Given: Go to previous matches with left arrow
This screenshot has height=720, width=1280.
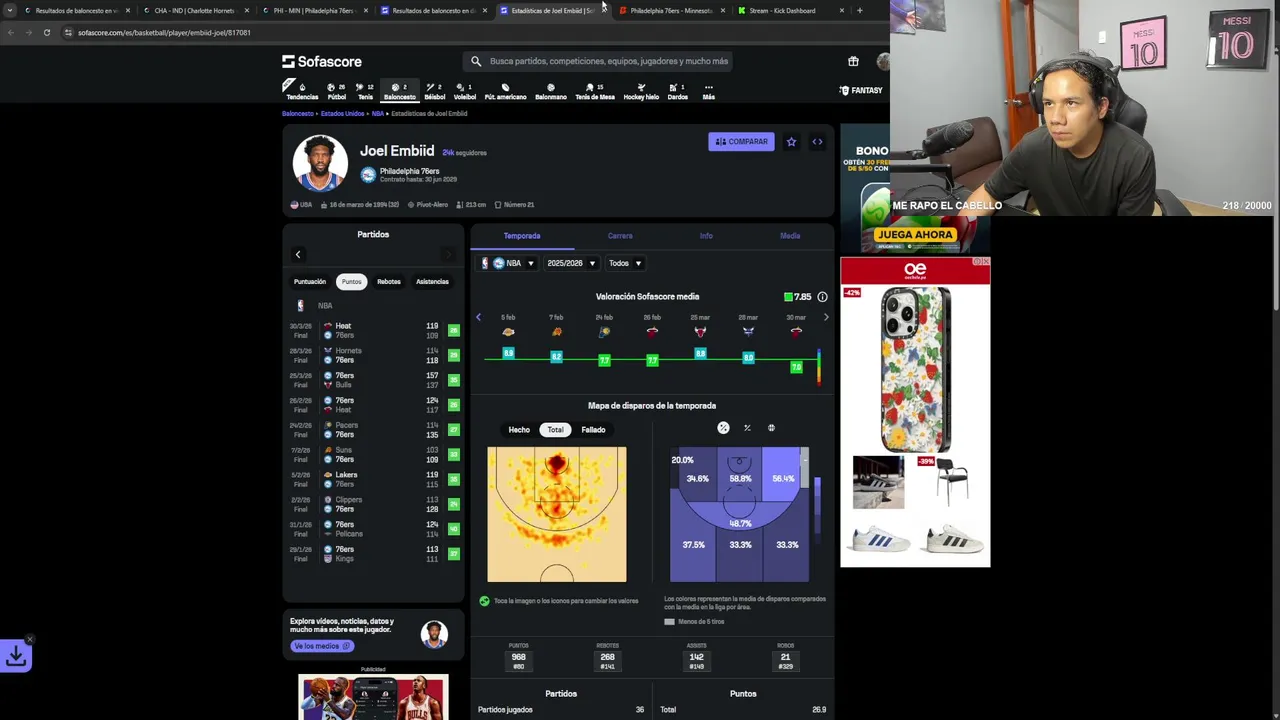Looking at the screenshot, I should [297, 255].
